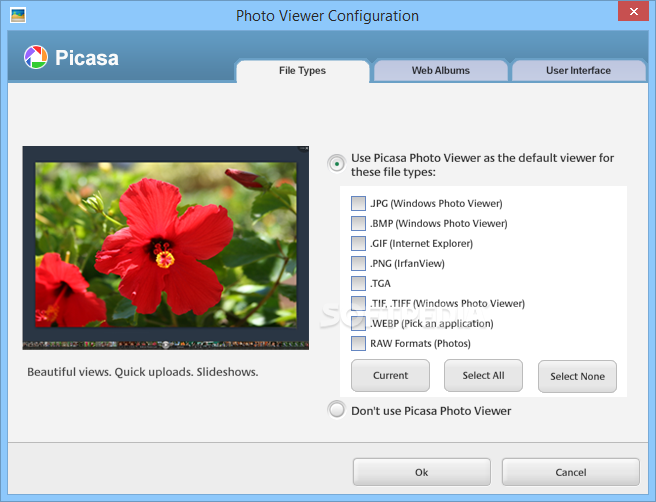Tick the RAW Formats (Photos) checkbox
This screenshot has width=656, height=502.
[358, 343]
